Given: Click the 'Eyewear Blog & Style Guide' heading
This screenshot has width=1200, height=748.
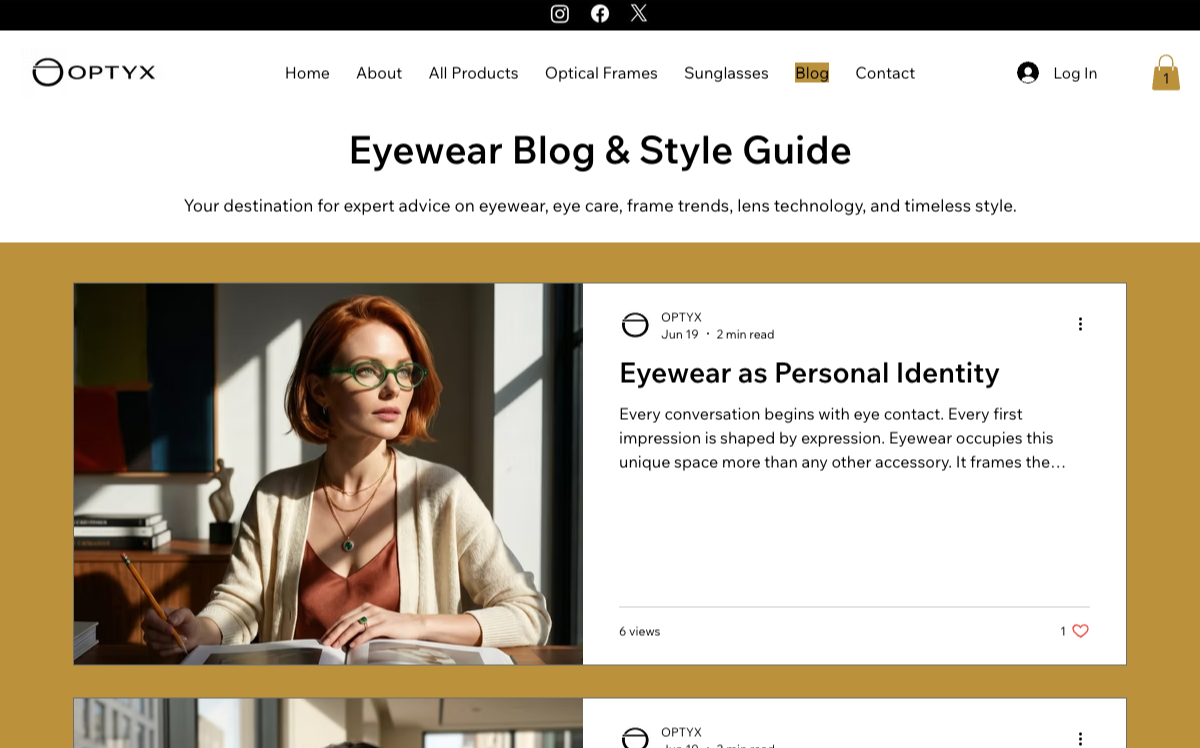Looking at the screenshot, I should pyautogui.click(x=600, y=150).
